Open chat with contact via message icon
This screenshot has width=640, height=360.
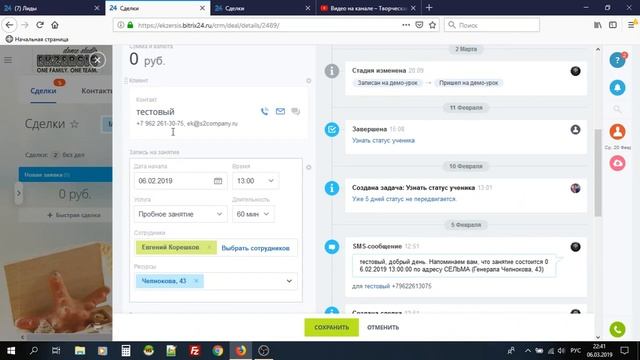click(296, 111)
